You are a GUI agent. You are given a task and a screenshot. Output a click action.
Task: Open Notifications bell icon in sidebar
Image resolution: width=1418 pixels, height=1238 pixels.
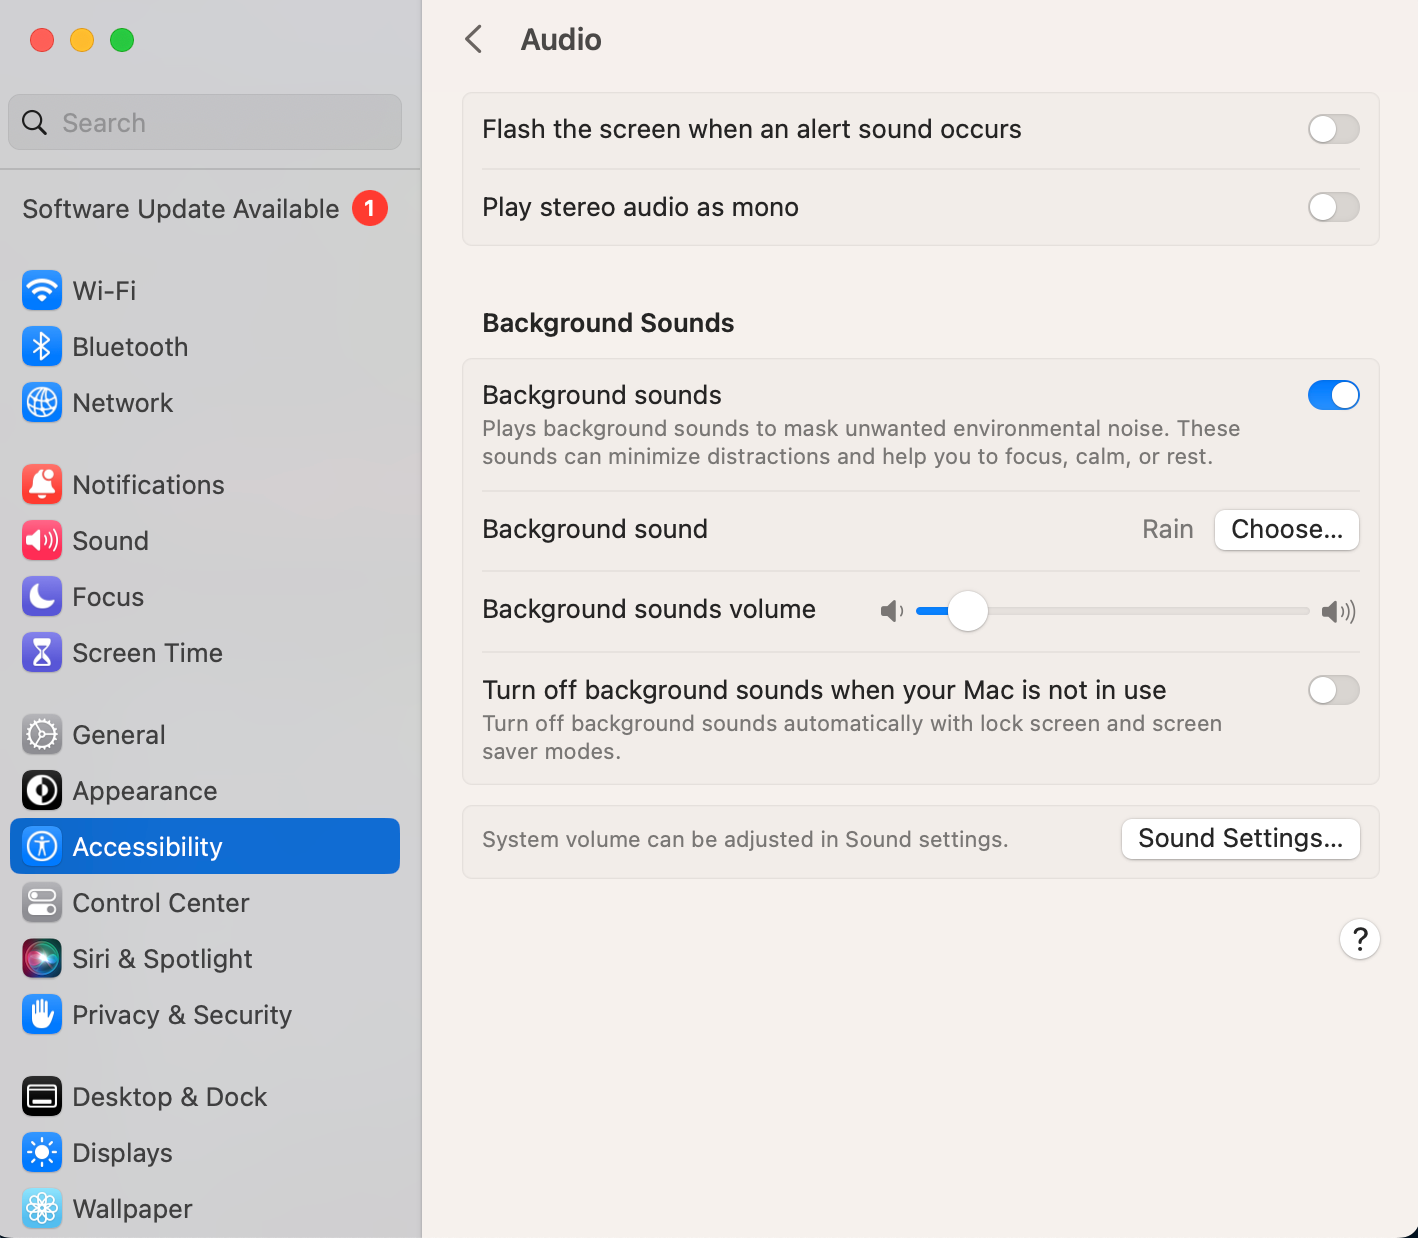[x=42, y=485]
